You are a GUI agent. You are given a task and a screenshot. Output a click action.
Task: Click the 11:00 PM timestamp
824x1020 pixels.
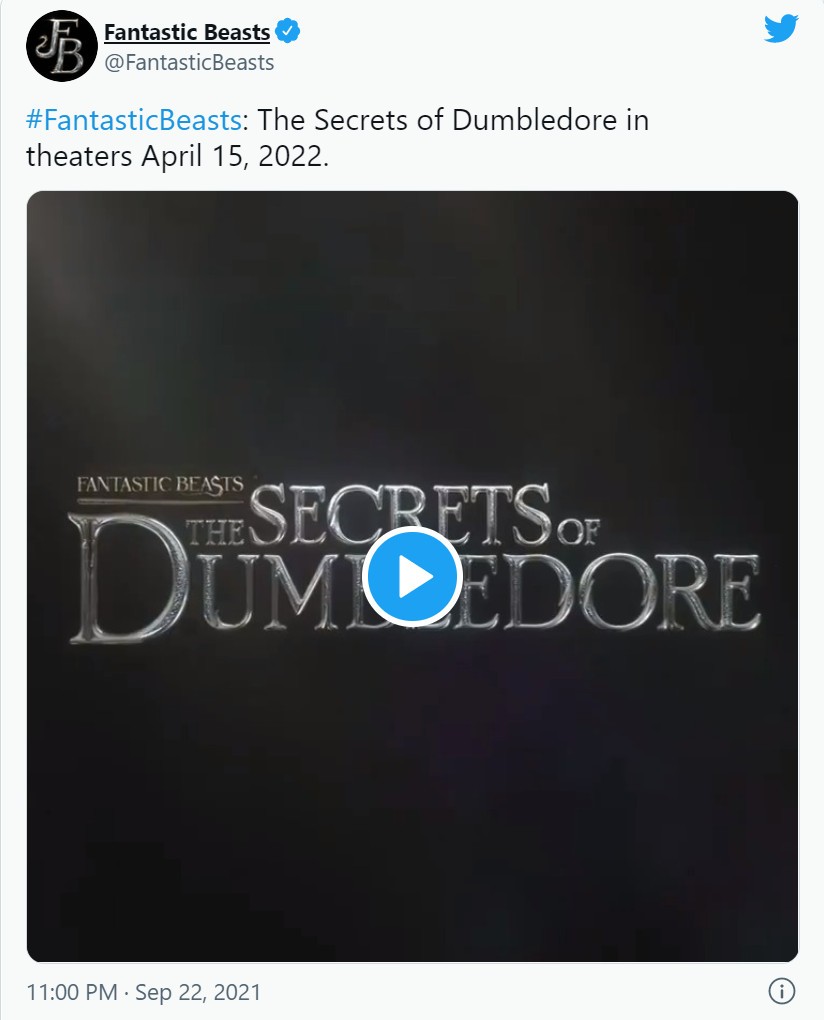click(72, 992)
